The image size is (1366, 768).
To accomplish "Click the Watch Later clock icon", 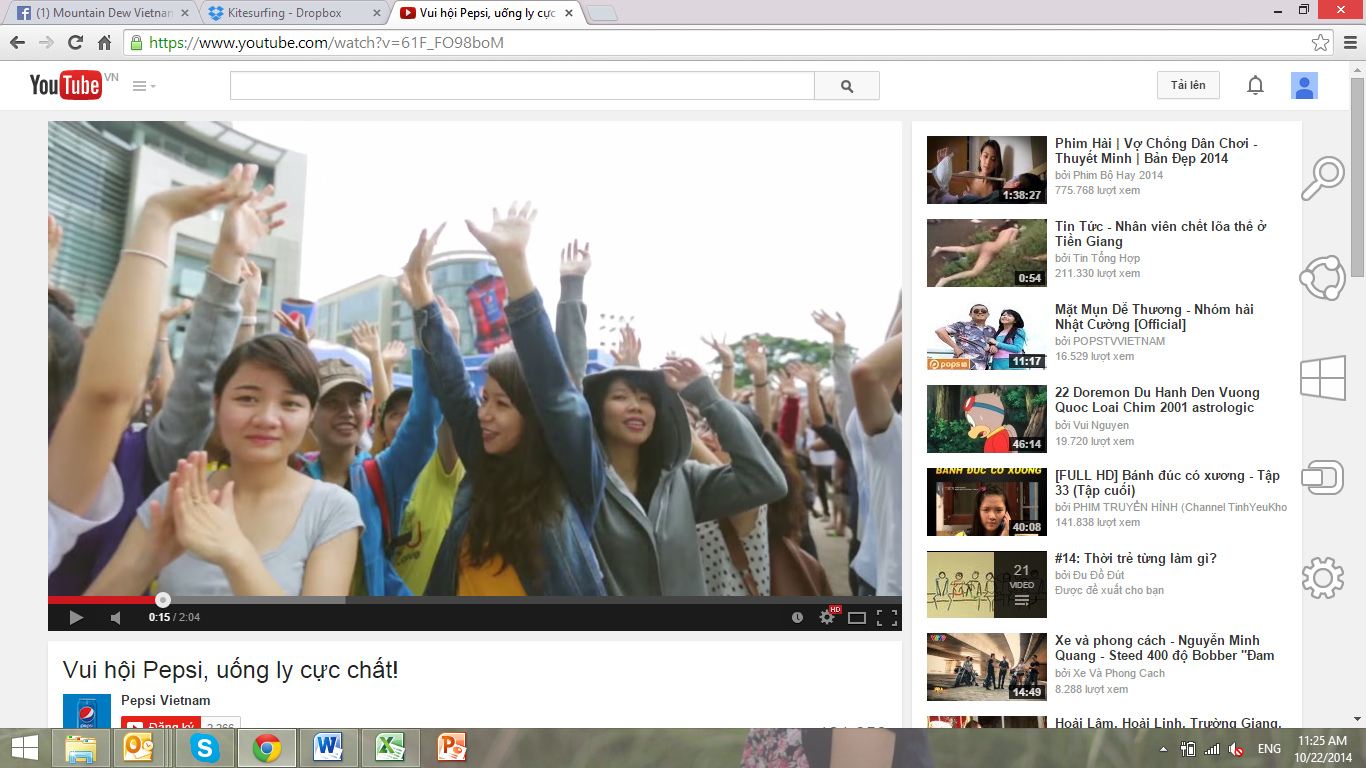I will [797, 617].
